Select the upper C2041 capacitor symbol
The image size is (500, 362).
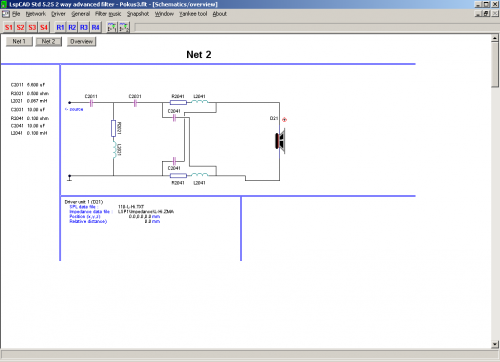coord(174,118)
